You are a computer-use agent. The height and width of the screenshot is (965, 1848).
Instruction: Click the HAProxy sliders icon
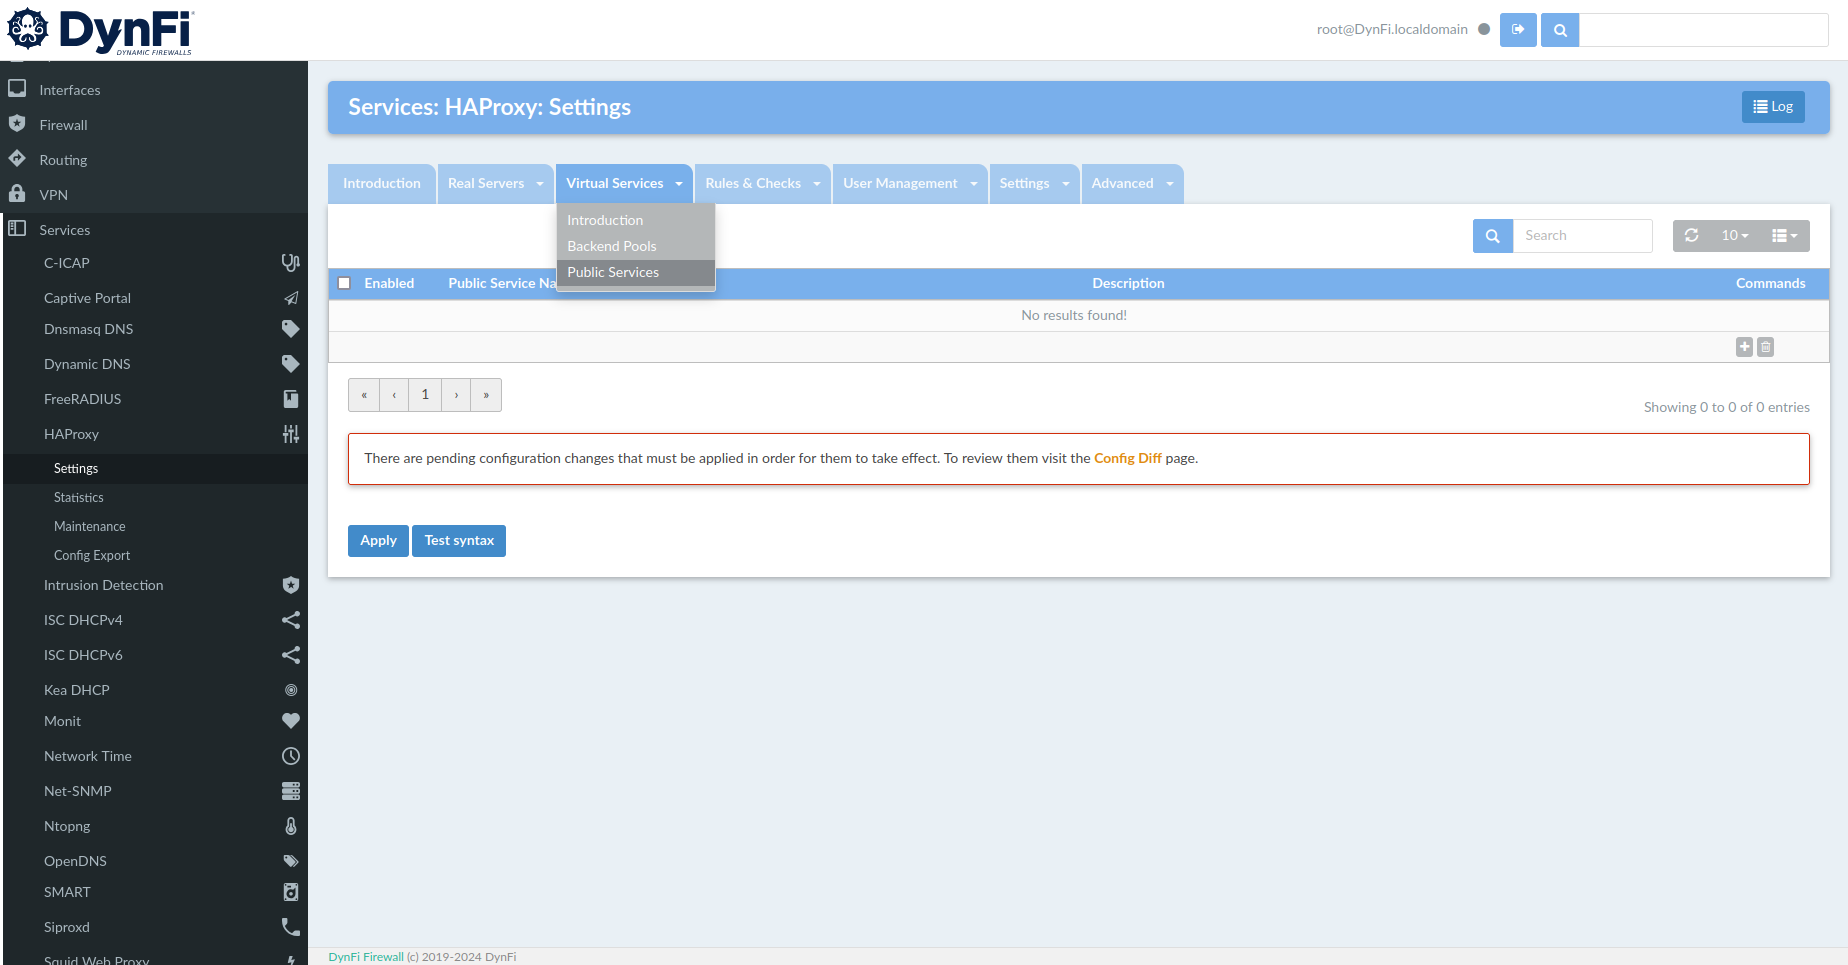[290, 434]
